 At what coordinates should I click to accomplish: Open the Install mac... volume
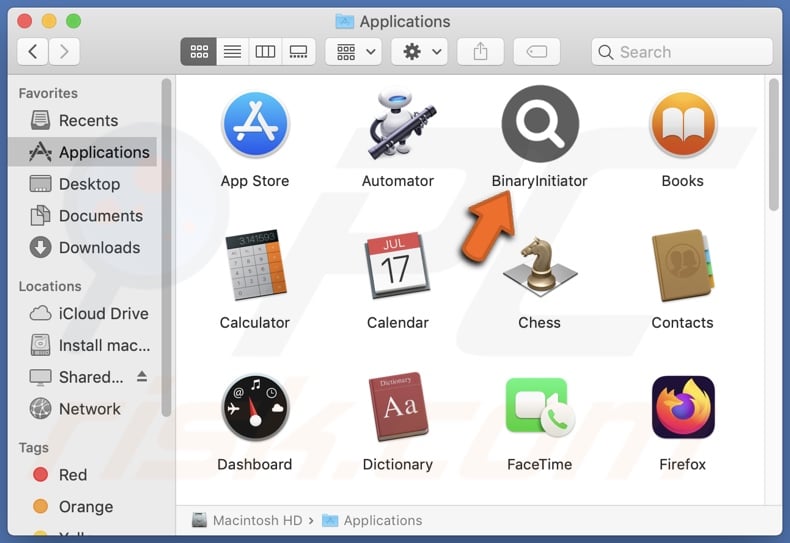pyautogui.click(x=83, y=345)
